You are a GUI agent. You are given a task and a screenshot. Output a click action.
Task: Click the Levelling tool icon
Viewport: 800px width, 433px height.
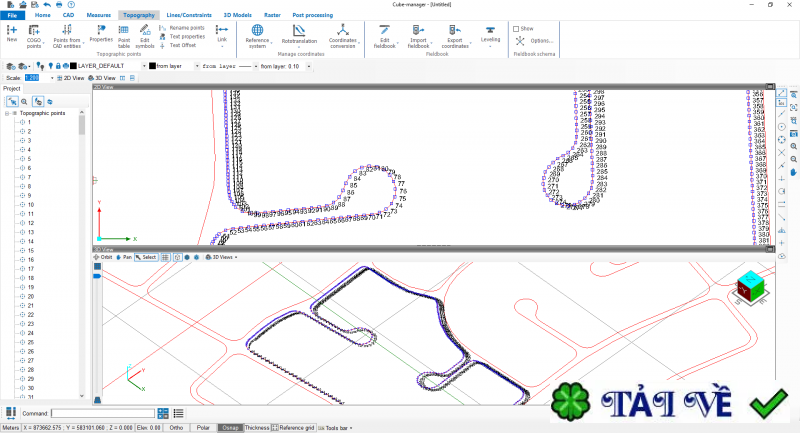pyautogui.click(x=490, y=34)
